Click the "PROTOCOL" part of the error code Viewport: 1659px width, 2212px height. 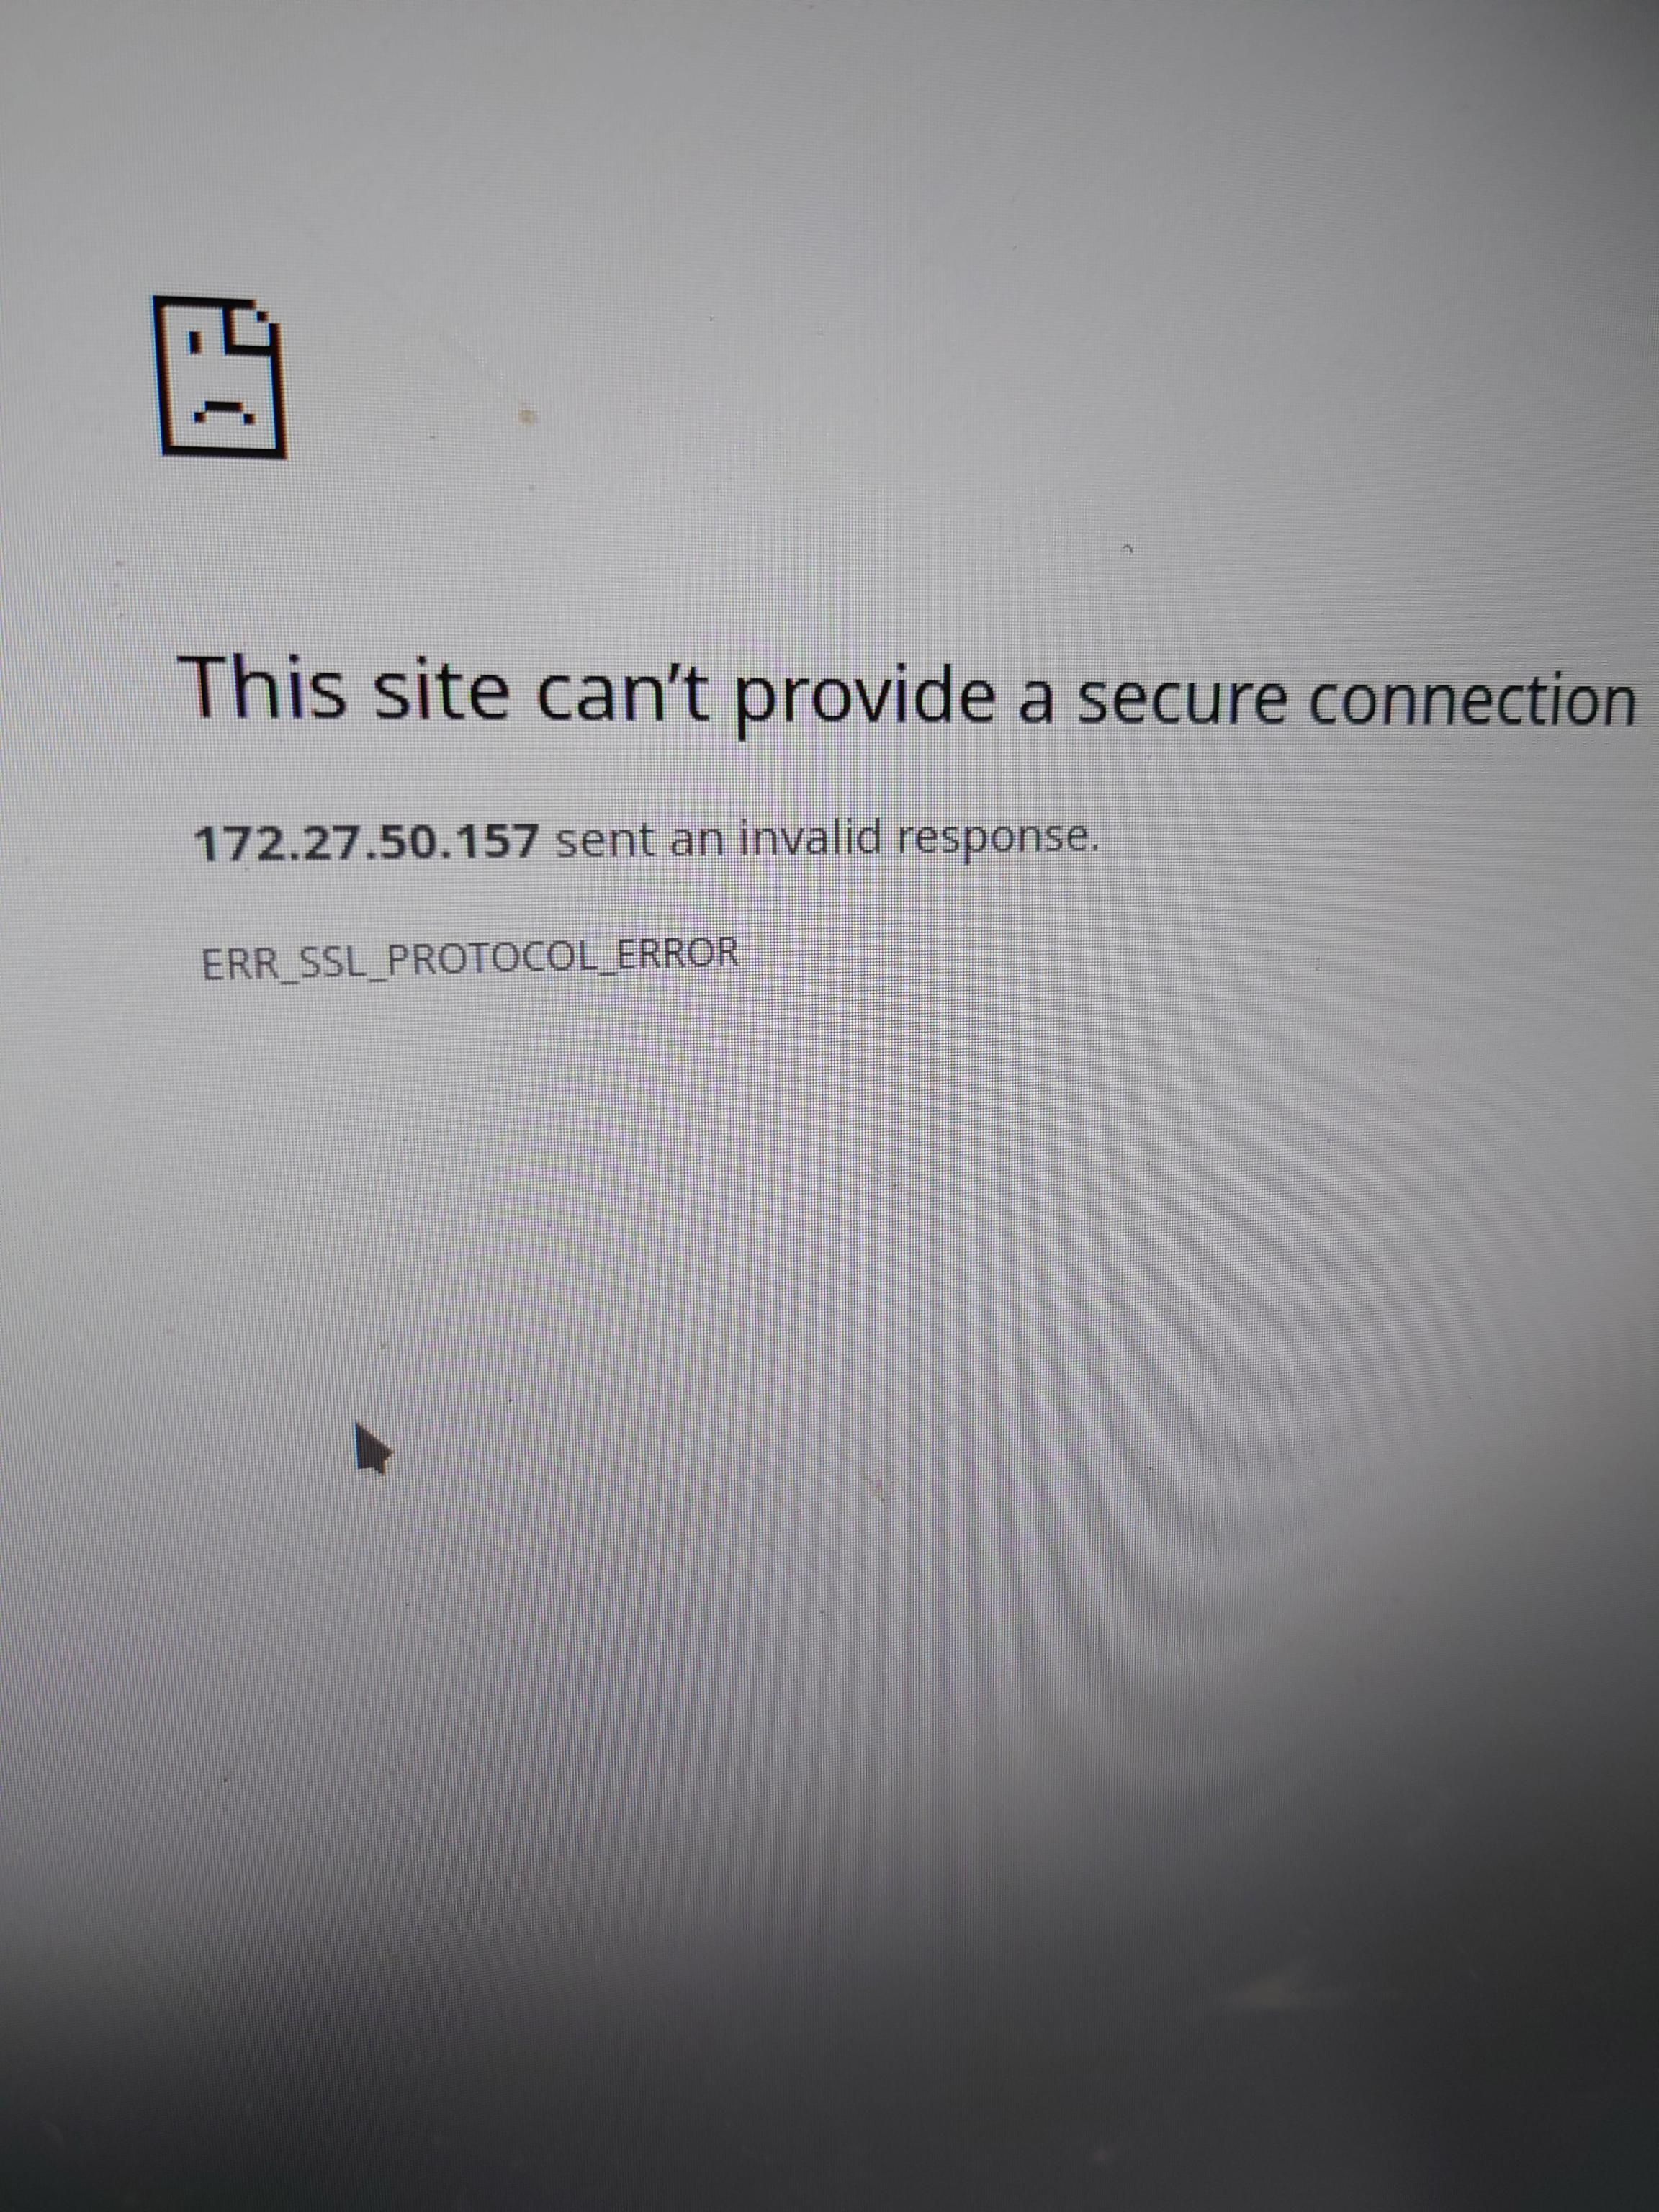[493, 959]
